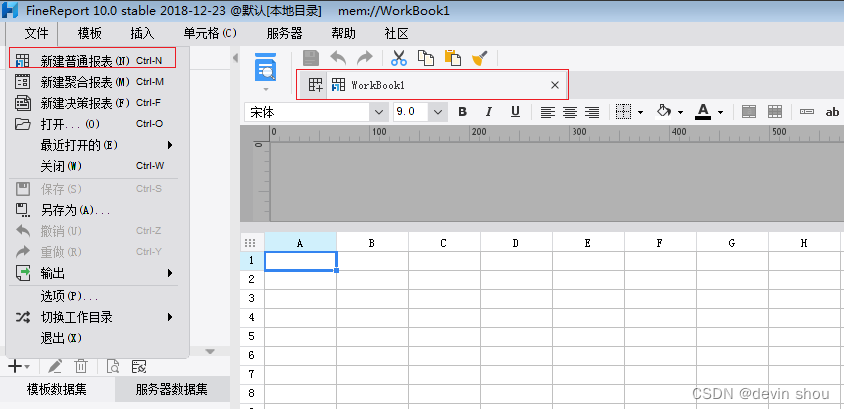The image size is (844, 409).
Task: Apply cell border style
Action: click(623, 112)
